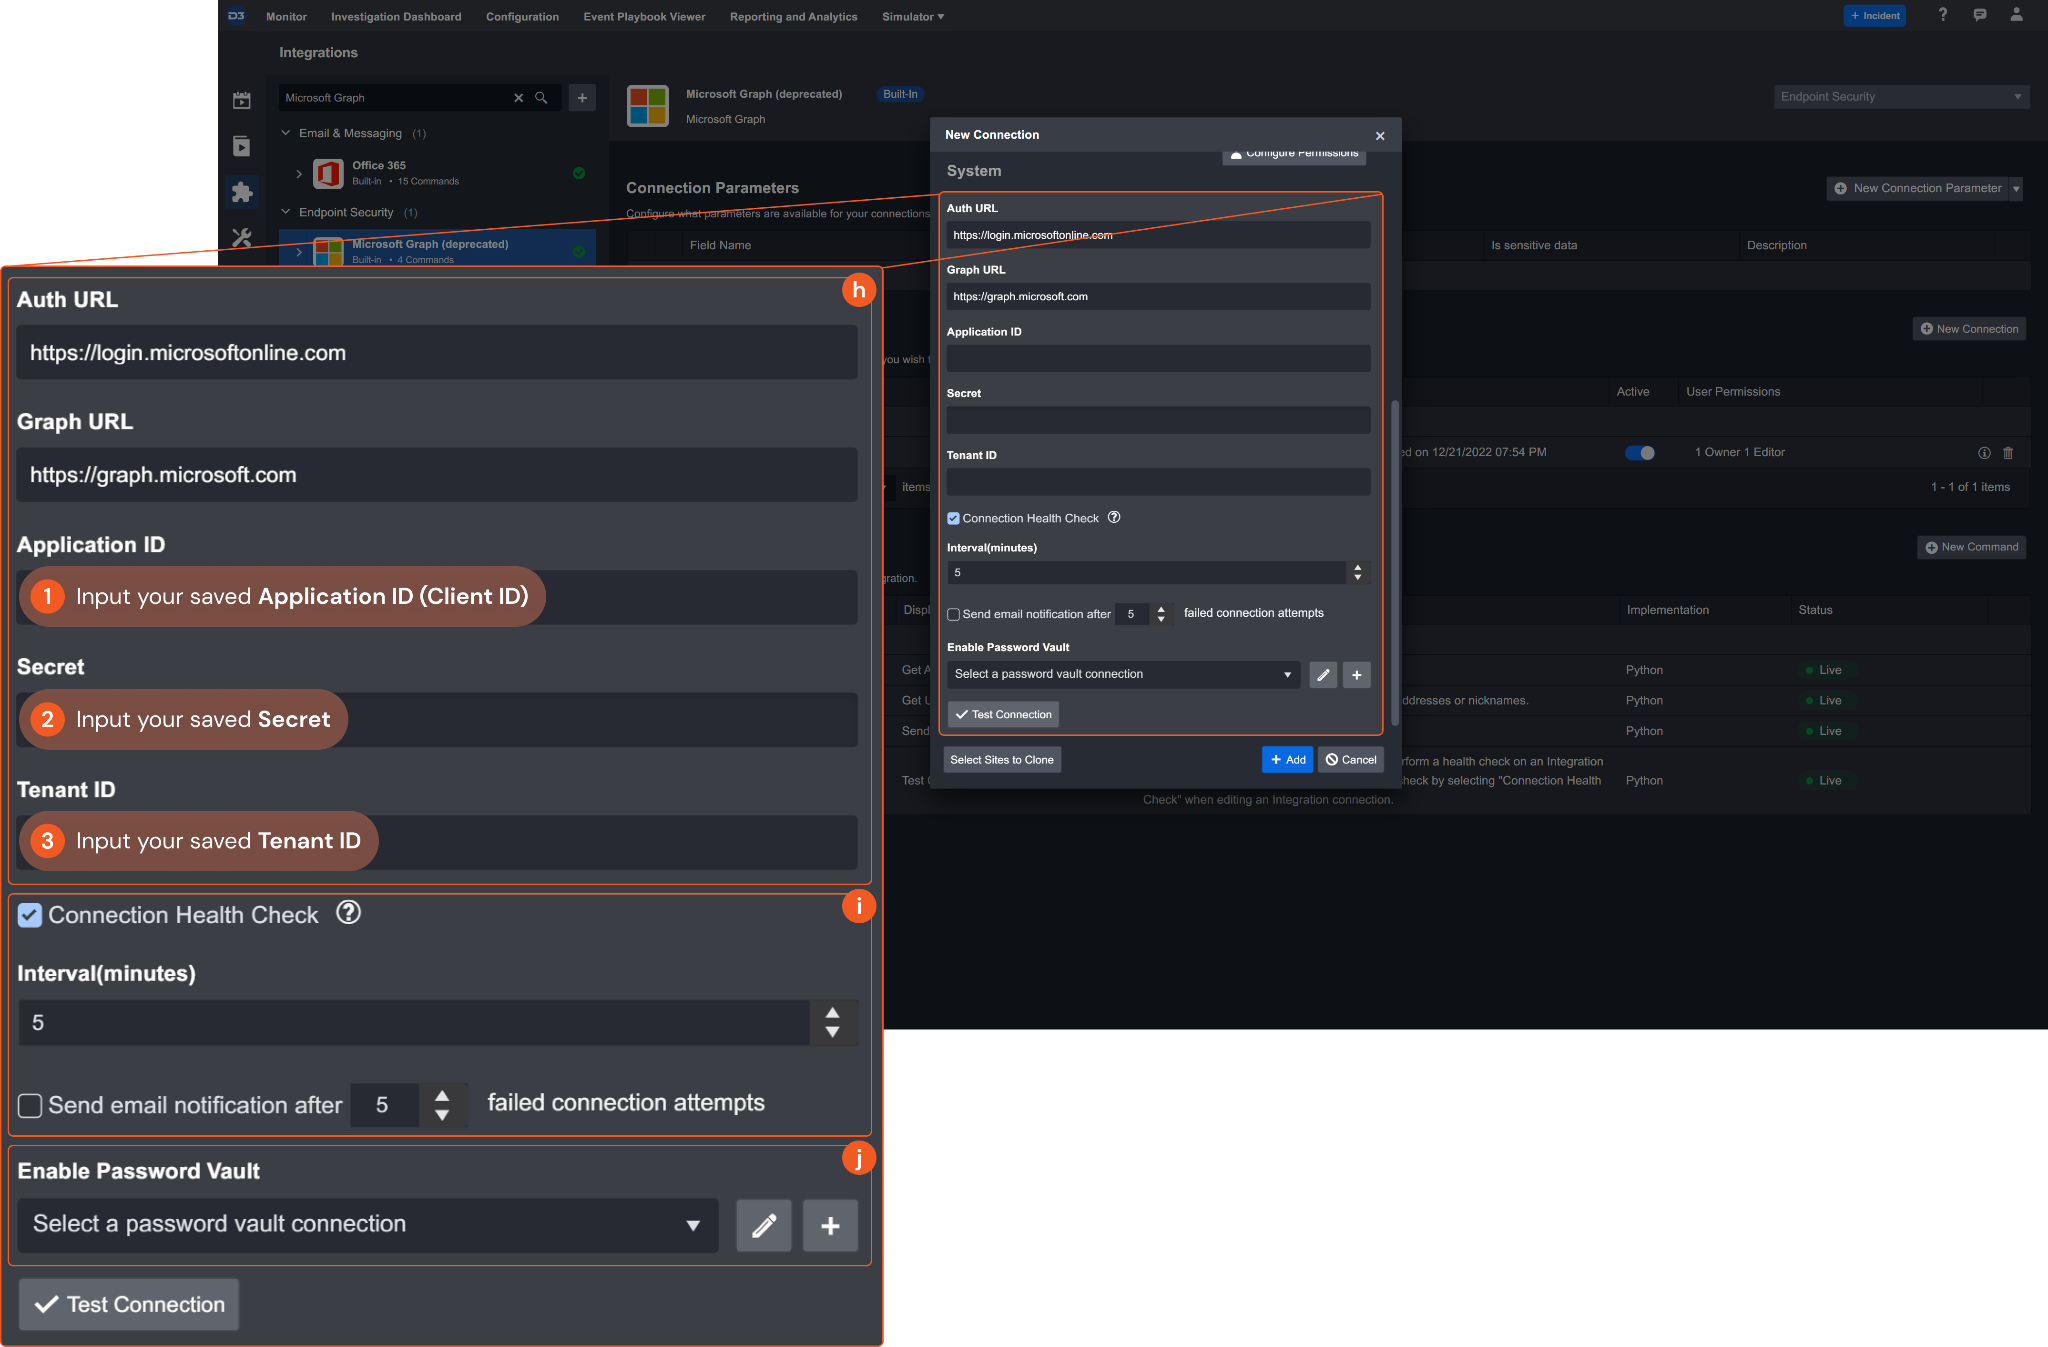The width and height of the screenshot is (2048, 1347).
Task: Increase Interval minutes stepper in enlarged callout
Action: [x=832, y=1013]
